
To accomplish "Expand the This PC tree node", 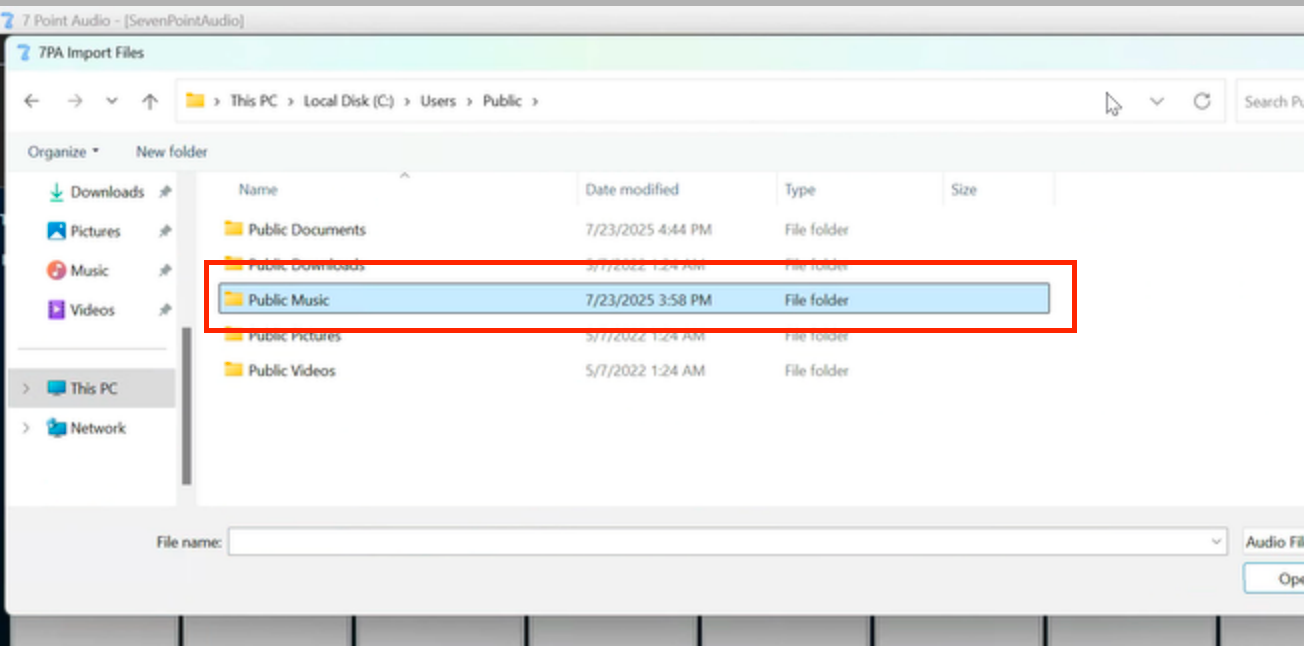I will click(26, 389).
